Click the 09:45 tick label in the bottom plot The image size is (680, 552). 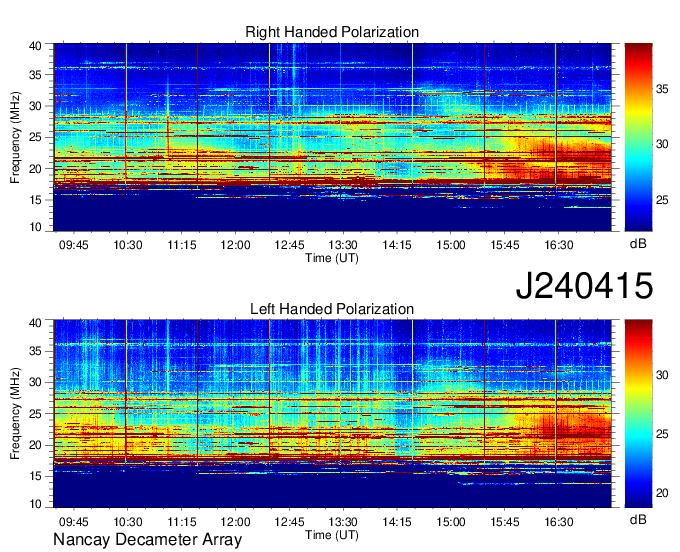(x=74, y=522)
